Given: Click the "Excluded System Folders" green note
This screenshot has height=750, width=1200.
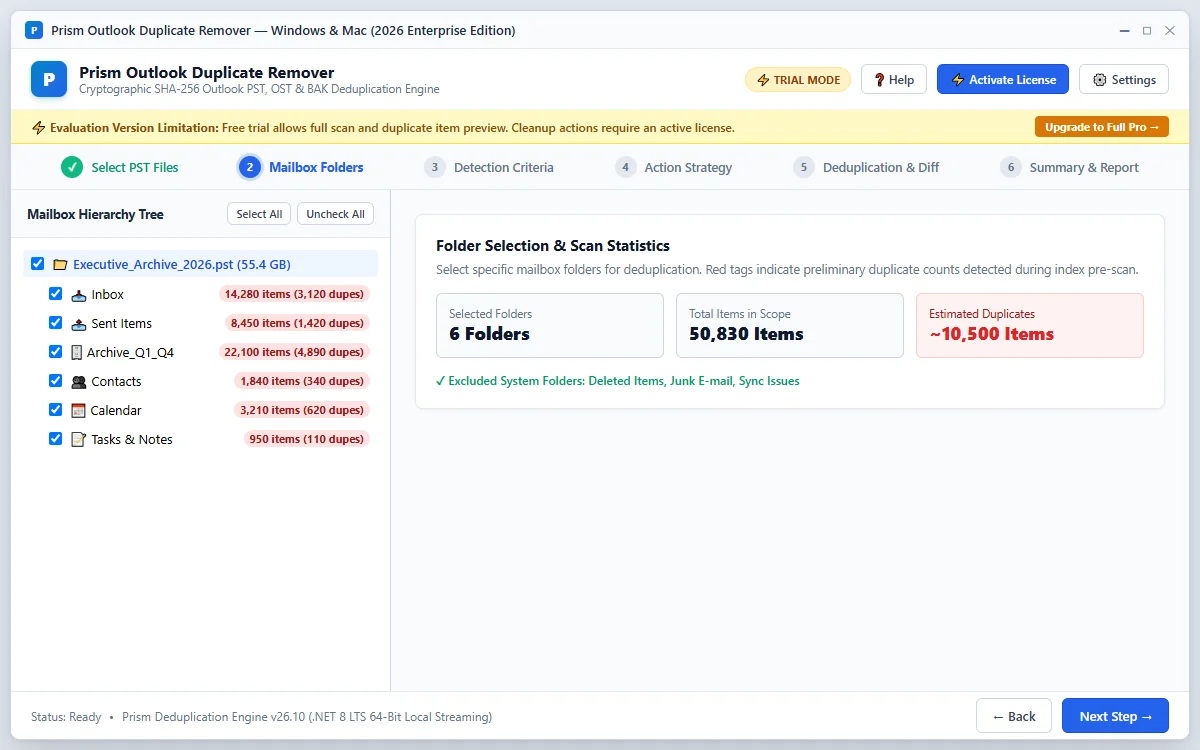Looking at the screenshot, I should 618,381.
